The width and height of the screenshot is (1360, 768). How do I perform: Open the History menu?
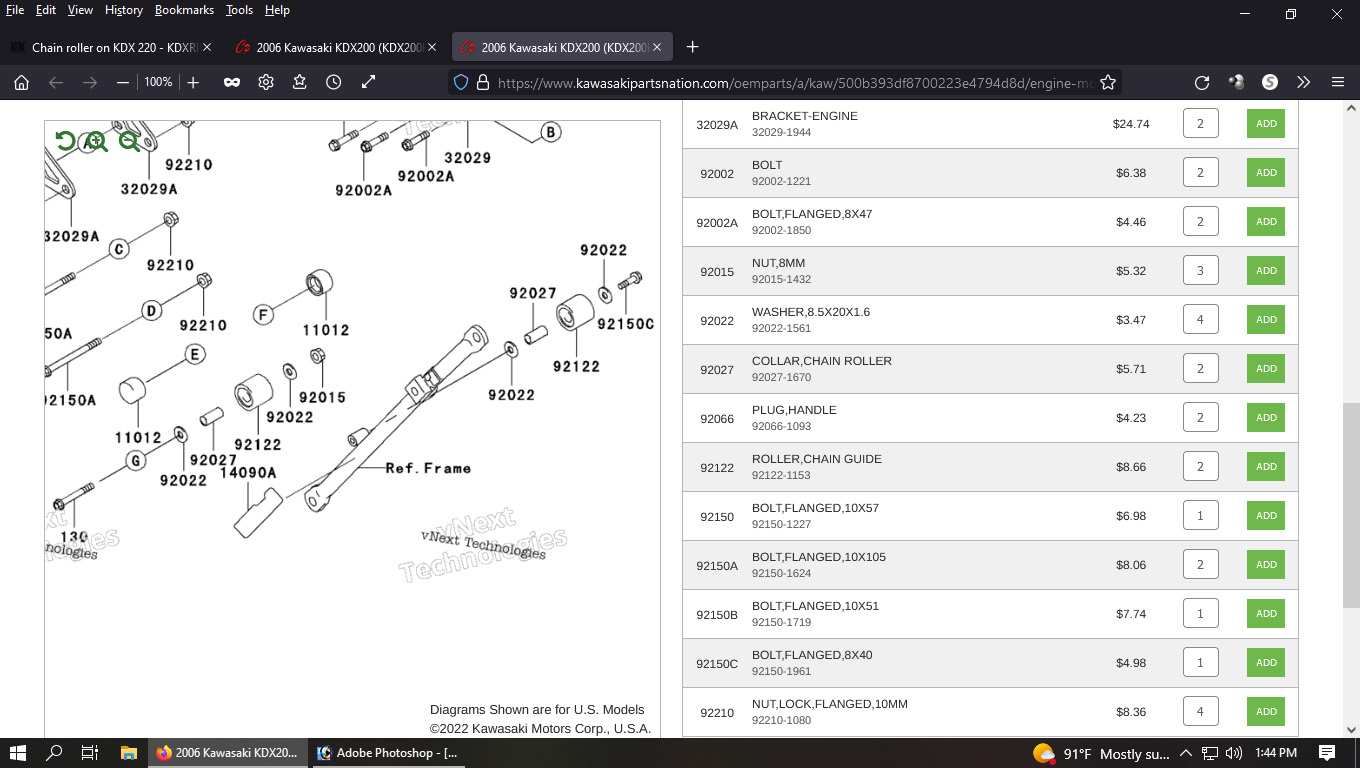click(124, 10)
